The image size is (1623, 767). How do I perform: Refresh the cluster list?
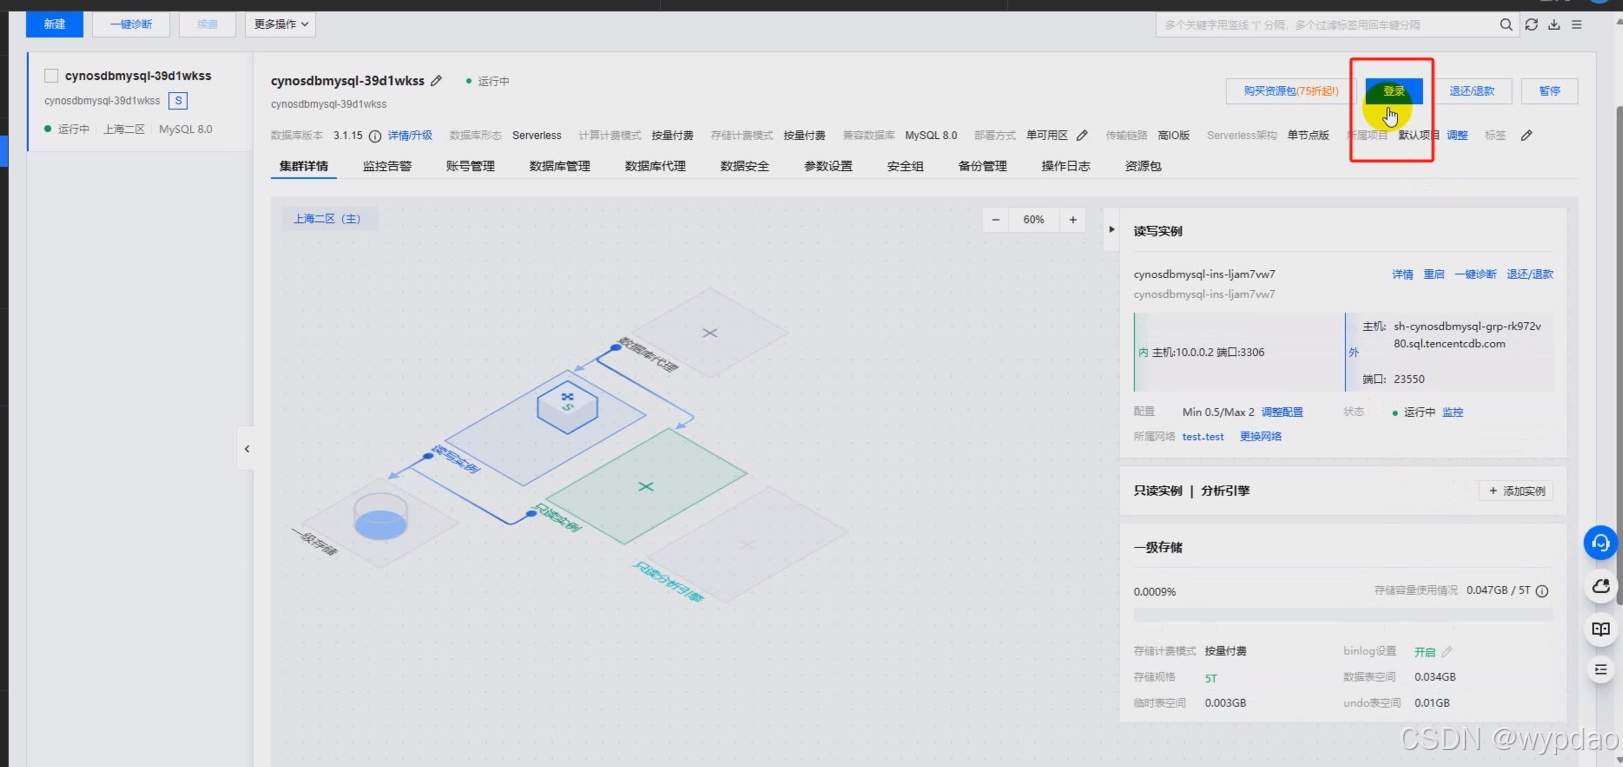(1531, 25)
